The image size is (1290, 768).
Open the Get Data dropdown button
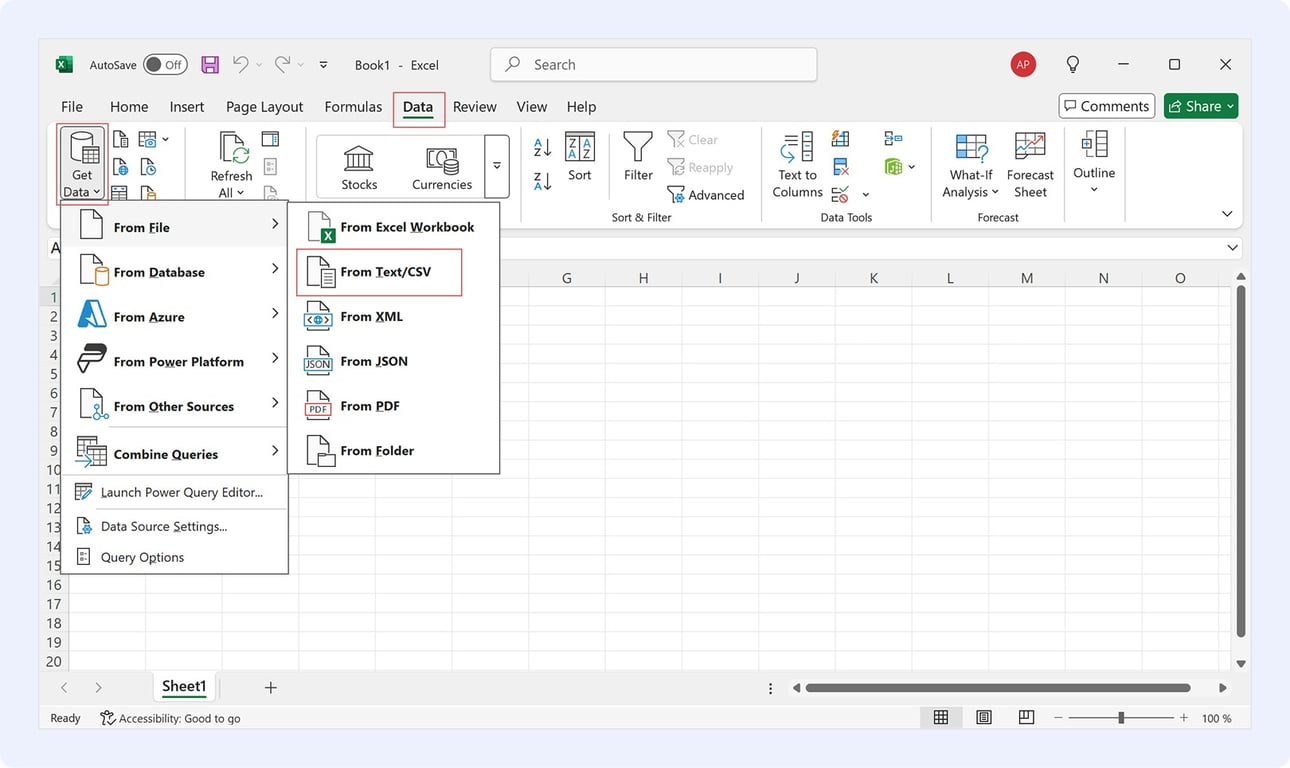[x=82, y=164]
